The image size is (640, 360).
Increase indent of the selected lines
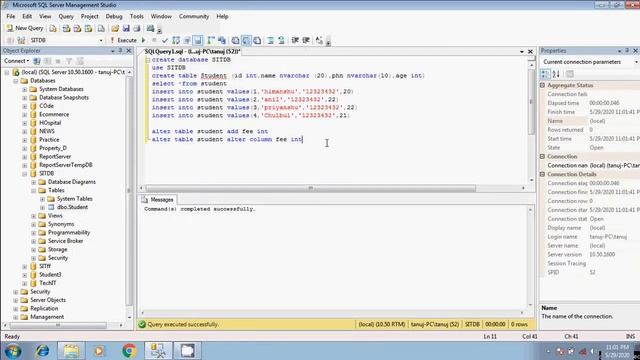[306, 40]
